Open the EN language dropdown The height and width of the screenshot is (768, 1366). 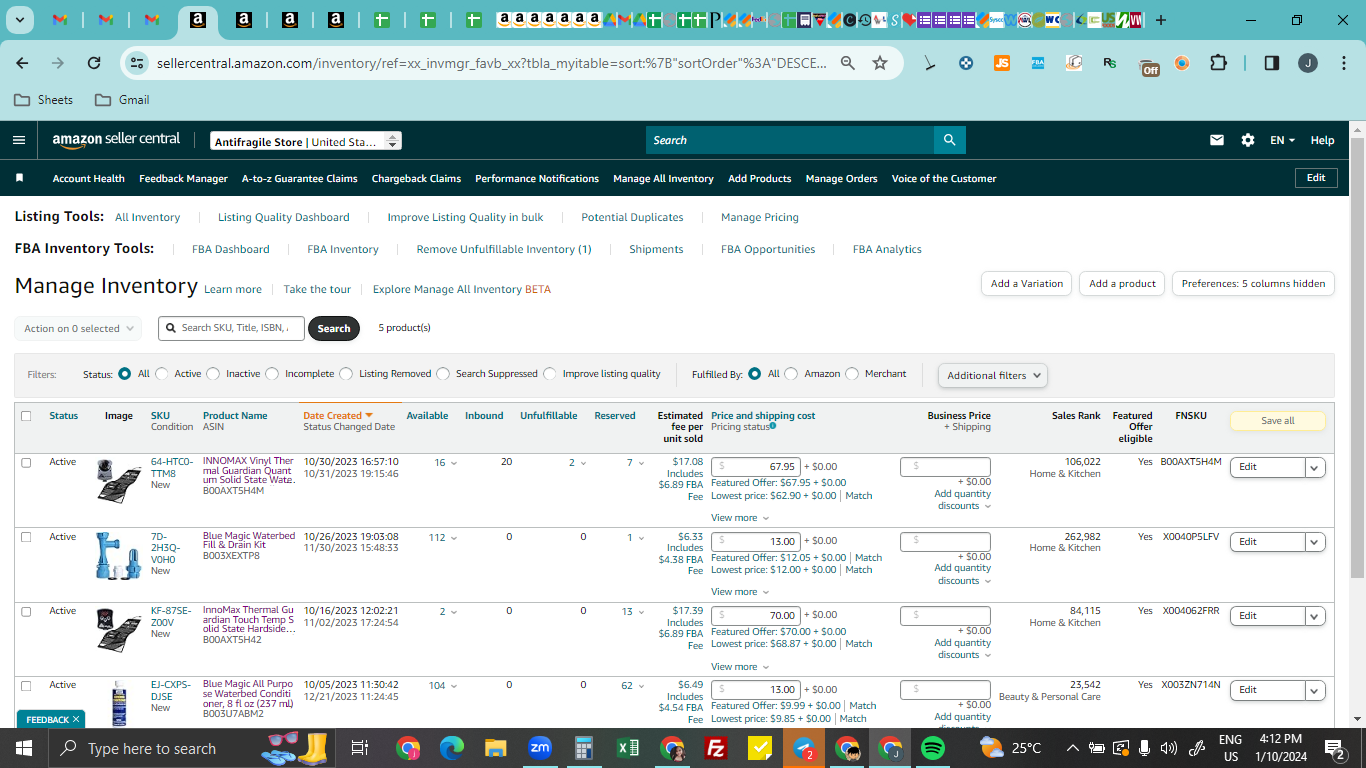(1283, 140)
